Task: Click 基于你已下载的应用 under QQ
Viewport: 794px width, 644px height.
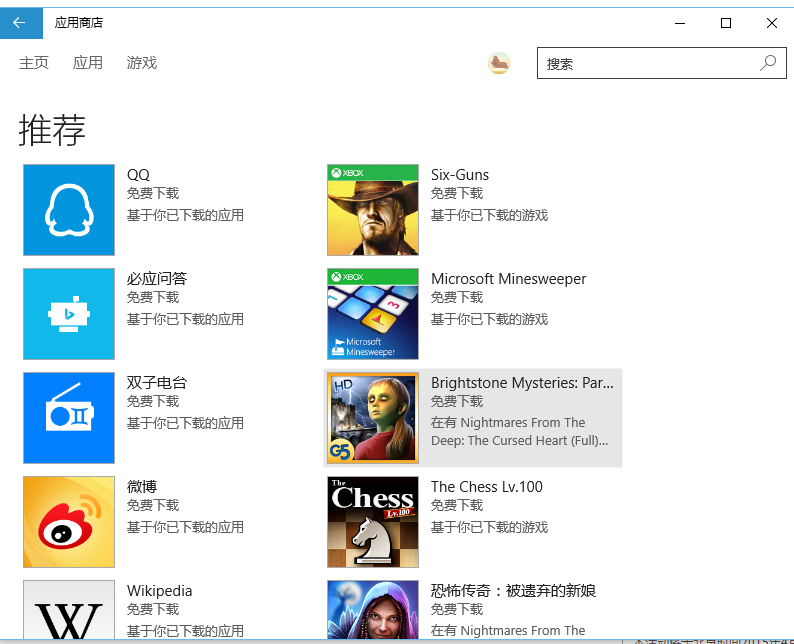Action: 185,215
